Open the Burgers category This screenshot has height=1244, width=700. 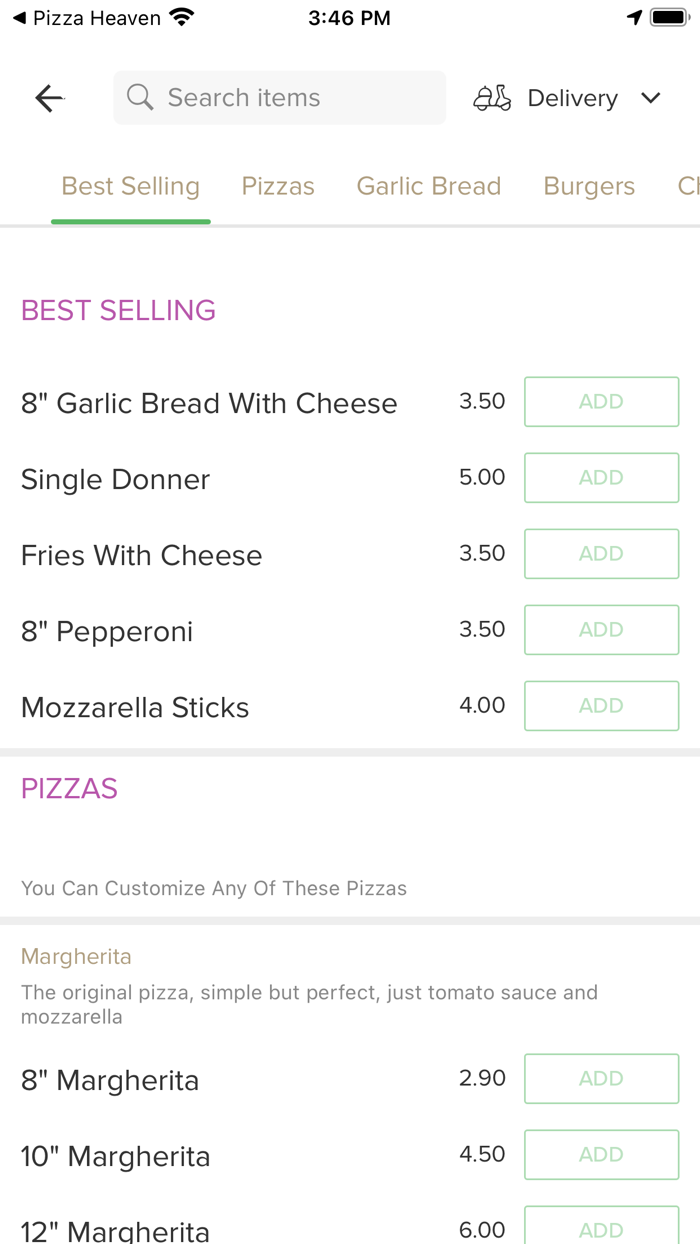[589, 186]
